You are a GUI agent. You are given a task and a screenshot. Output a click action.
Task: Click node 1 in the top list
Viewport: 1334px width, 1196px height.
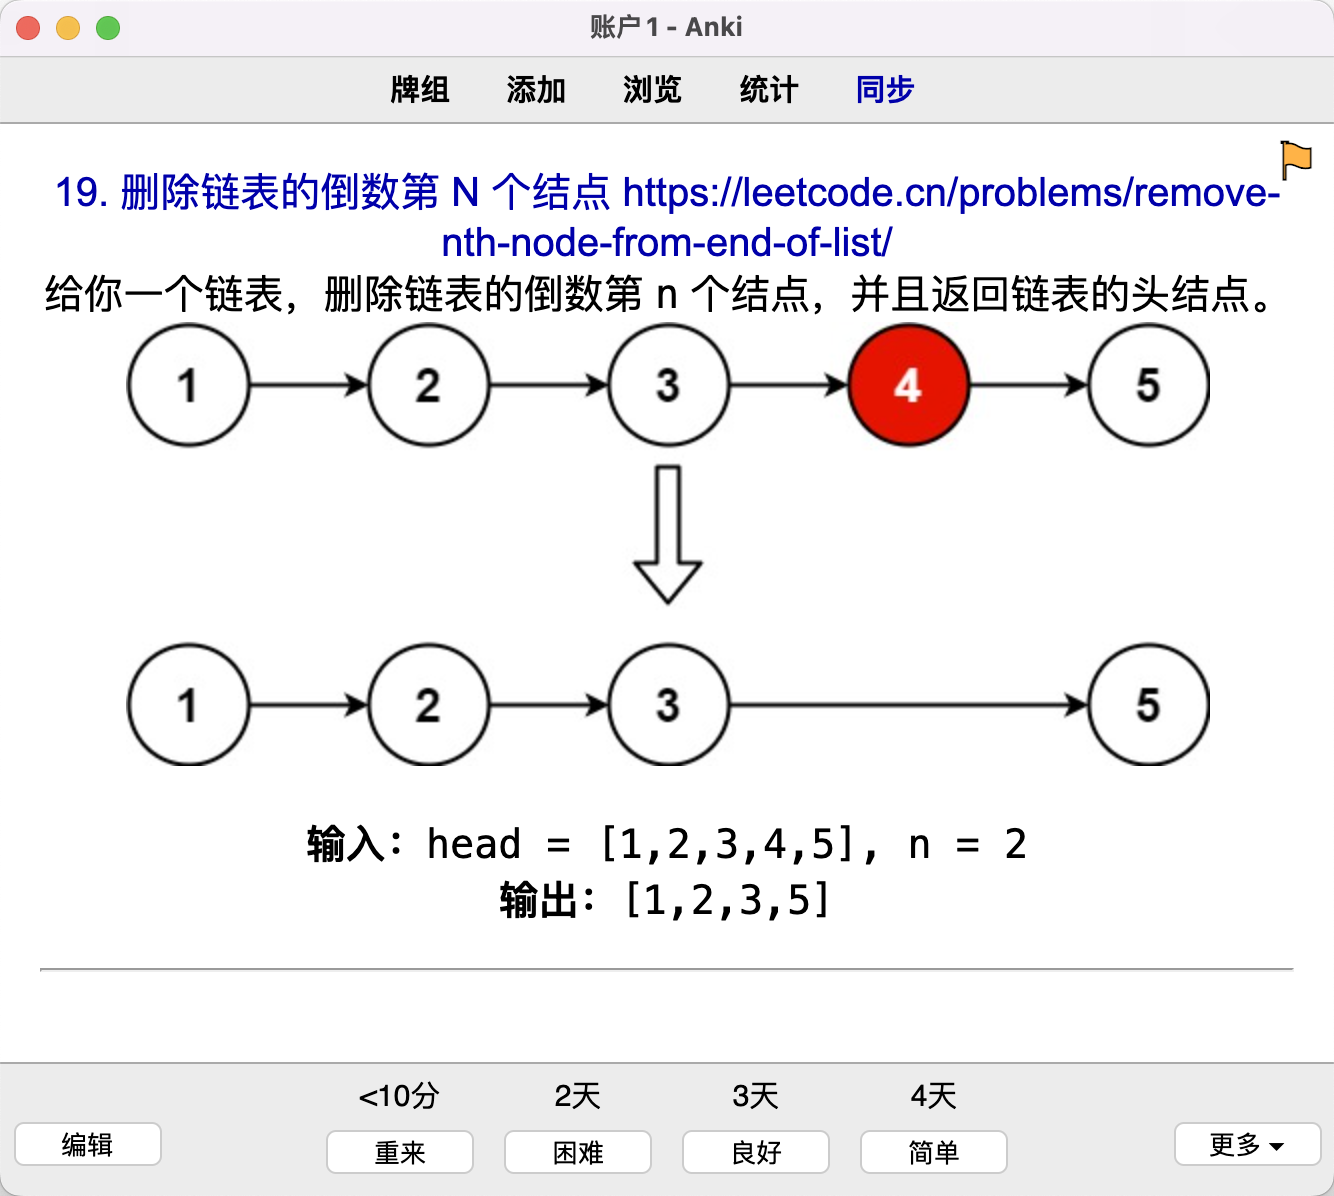[x=188, y=385]
